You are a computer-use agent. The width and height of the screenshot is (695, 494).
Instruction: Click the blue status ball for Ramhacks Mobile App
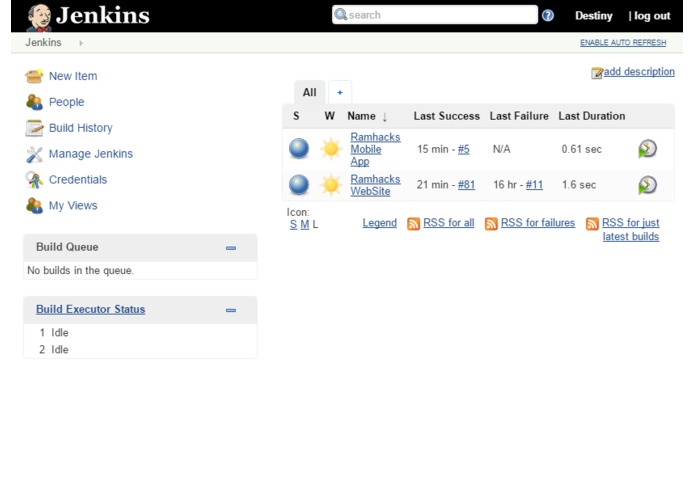point(299,149)
